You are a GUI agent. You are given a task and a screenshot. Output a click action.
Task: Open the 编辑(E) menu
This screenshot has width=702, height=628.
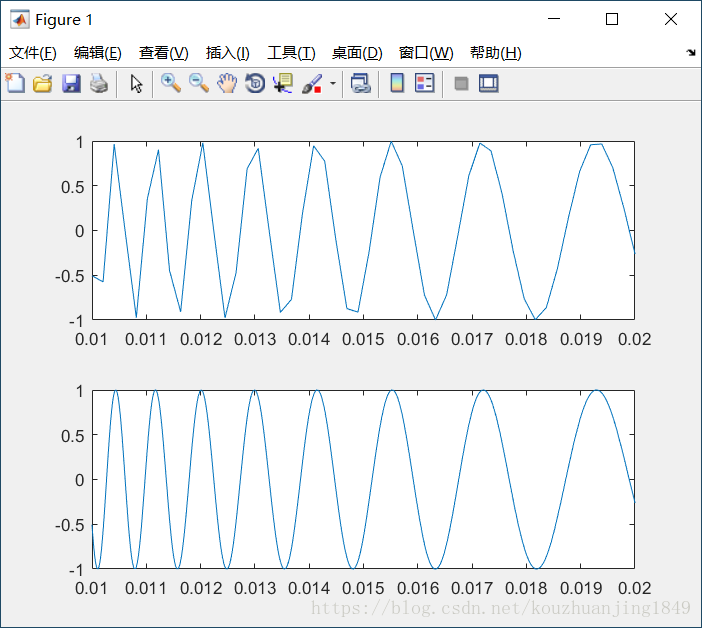(x=98, y=53)
